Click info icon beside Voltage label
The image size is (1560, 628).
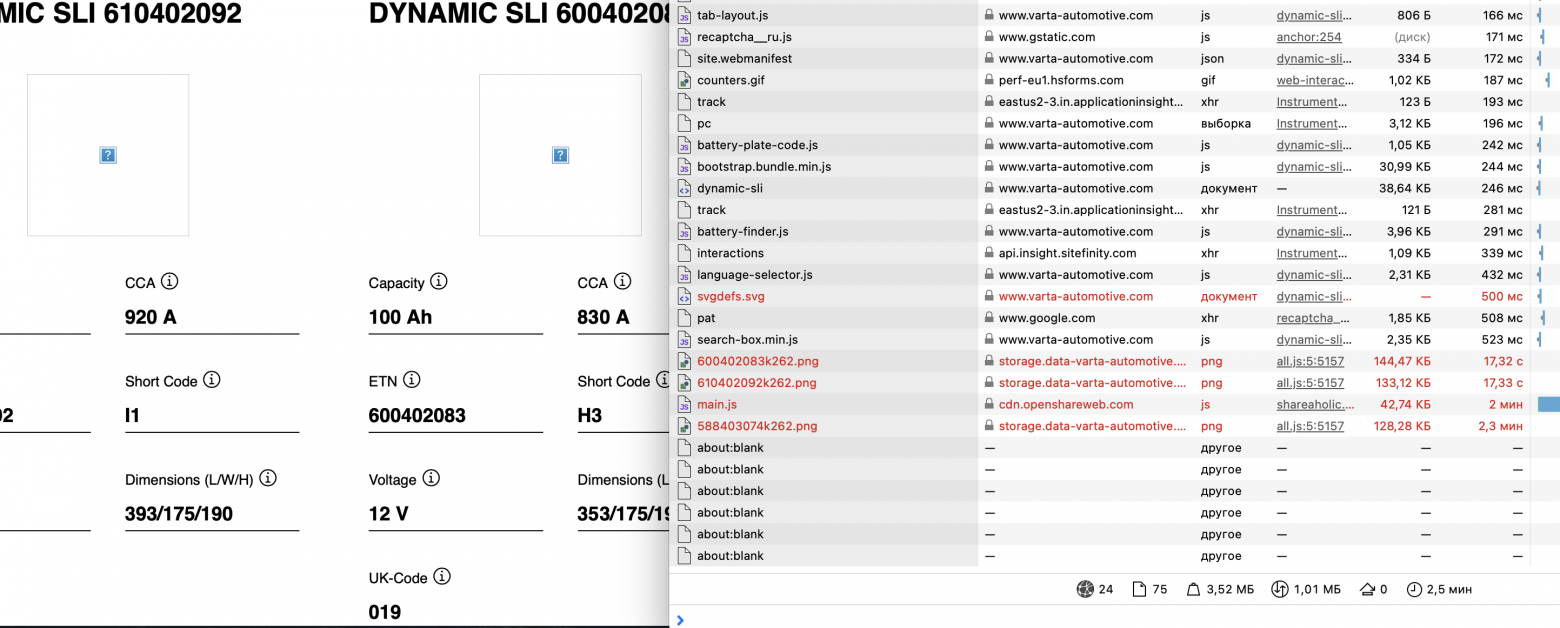431,478
